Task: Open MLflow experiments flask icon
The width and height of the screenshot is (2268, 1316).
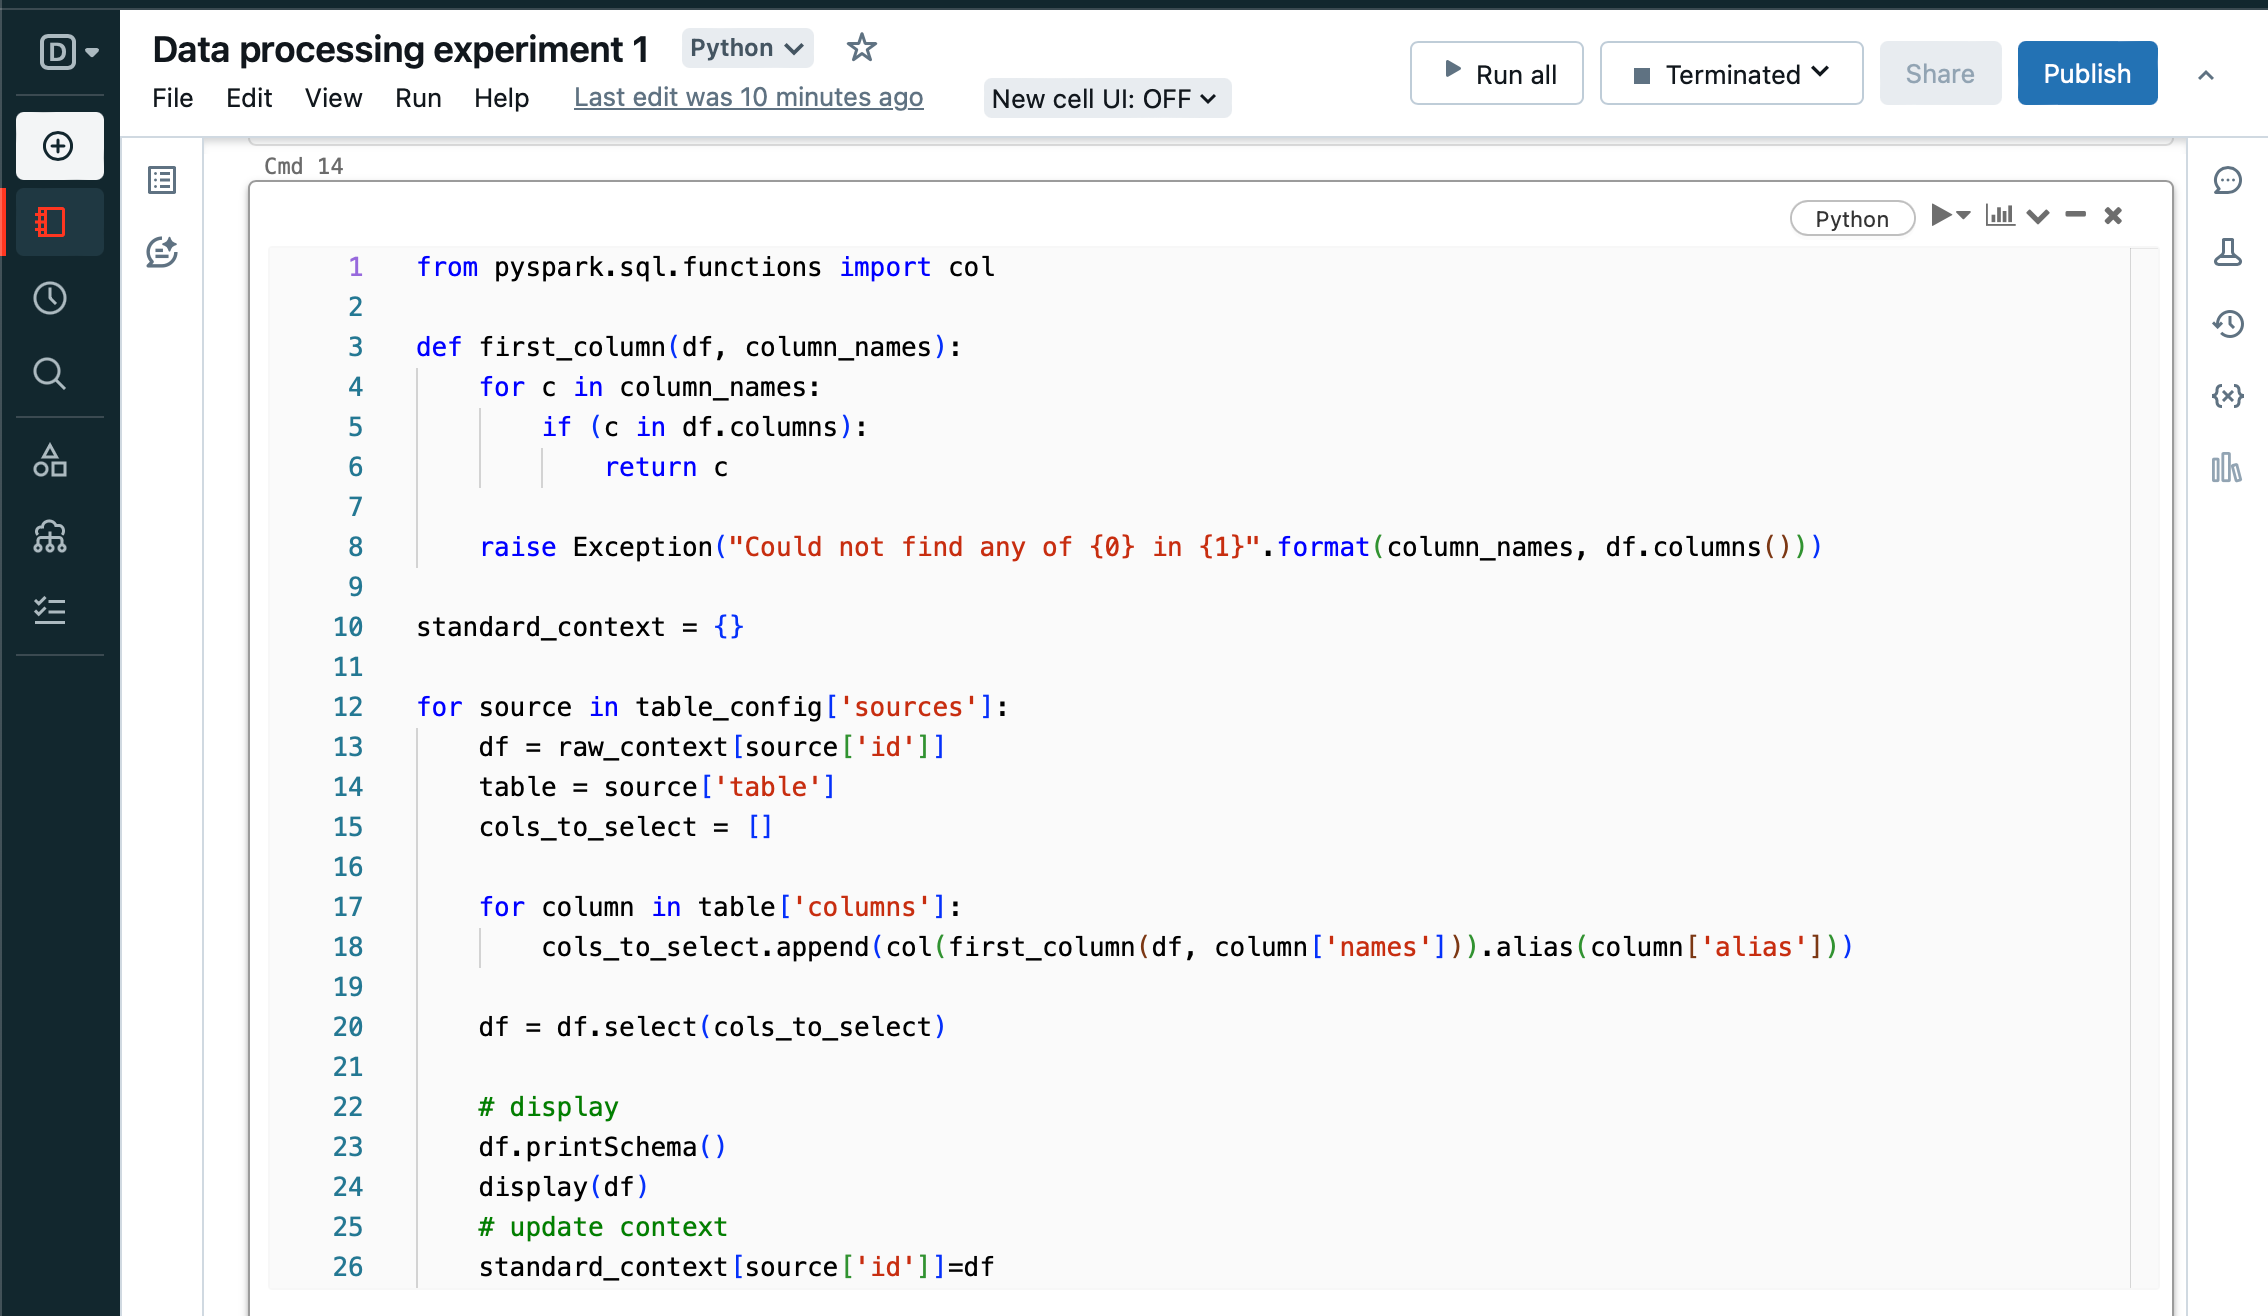Action: 2227,252
